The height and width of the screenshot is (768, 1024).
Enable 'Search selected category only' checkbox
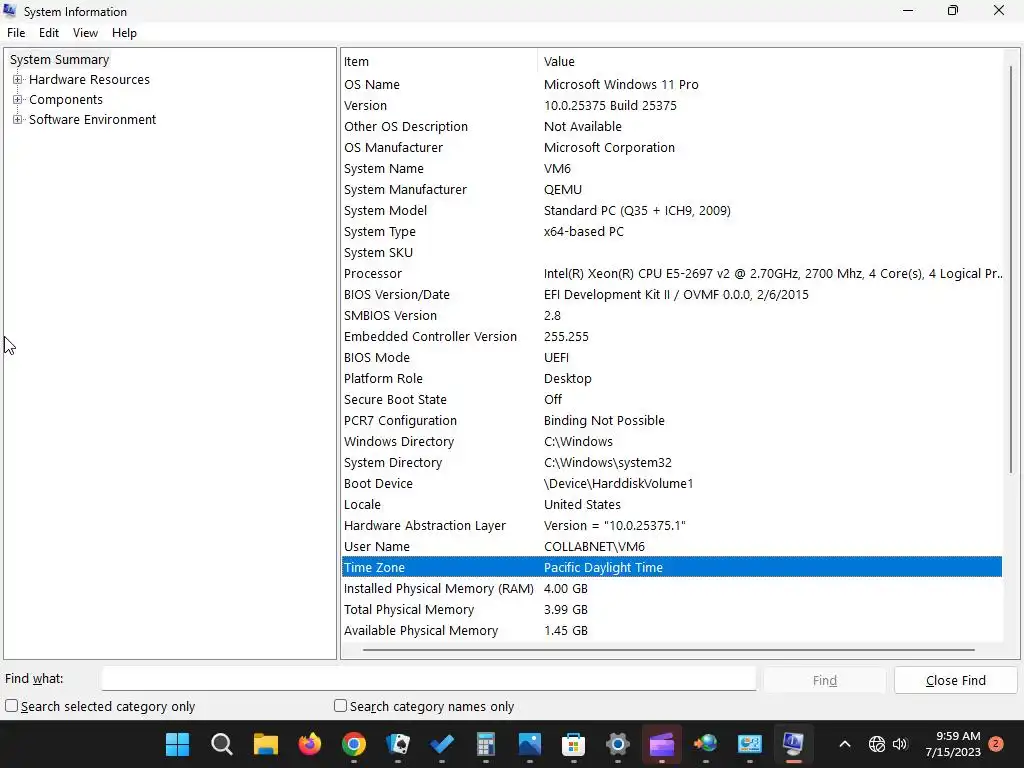[x=12, y=706]
